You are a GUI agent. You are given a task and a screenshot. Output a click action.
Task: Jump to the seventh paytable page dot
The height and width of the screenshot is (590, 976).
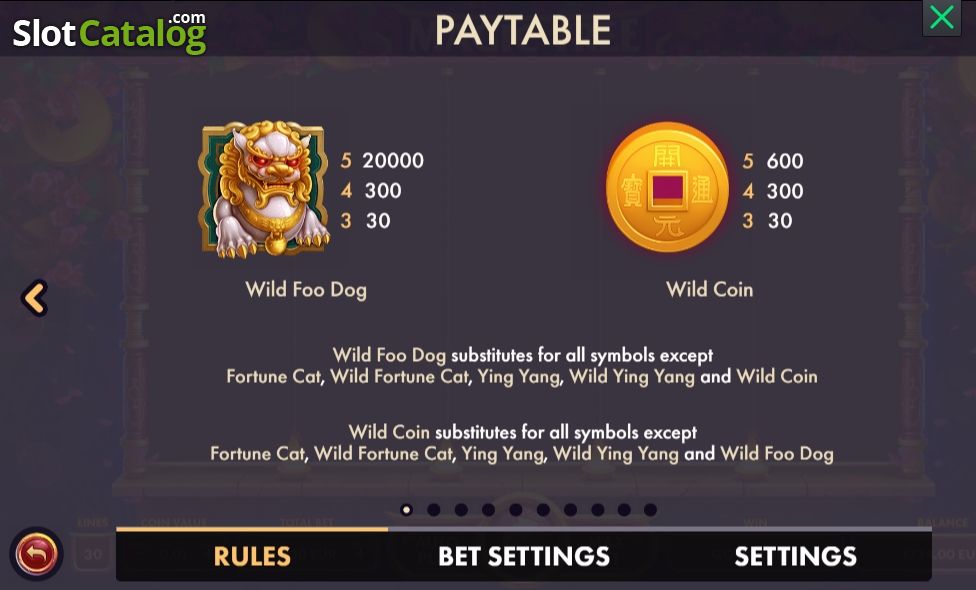coord(570,510)
